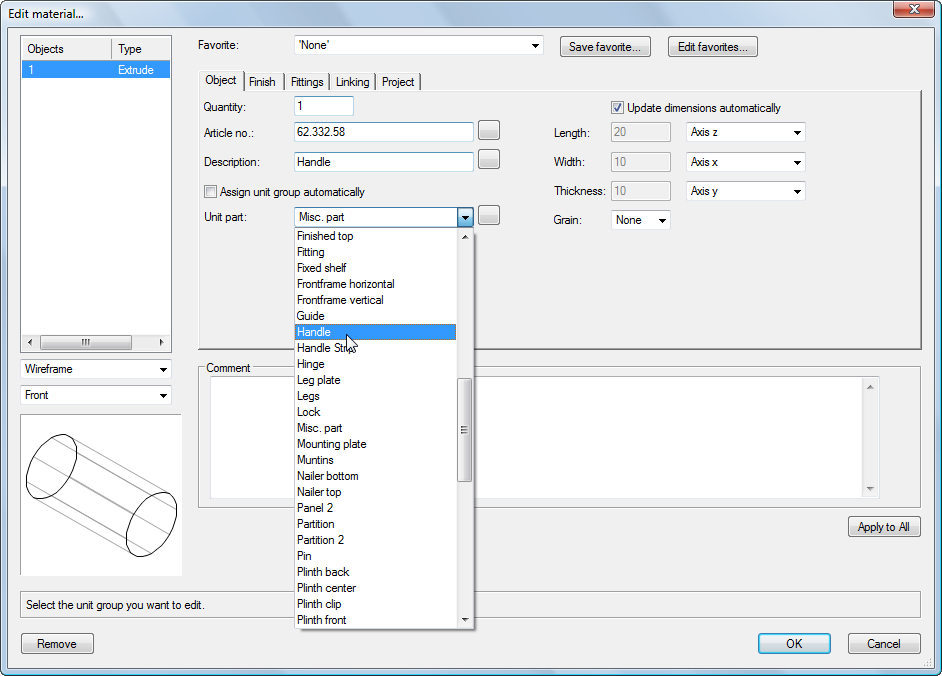The height and width of the screenshot is (676, 942).
Task: Click the Type column header
Action: (x=141, y=49)
